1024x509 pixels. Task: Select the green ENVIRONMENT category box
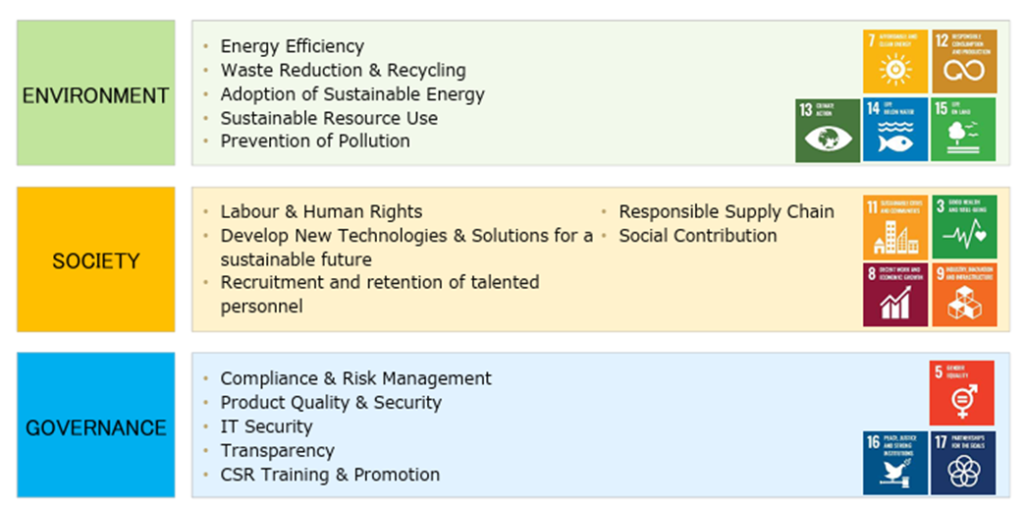pos(96,93)
